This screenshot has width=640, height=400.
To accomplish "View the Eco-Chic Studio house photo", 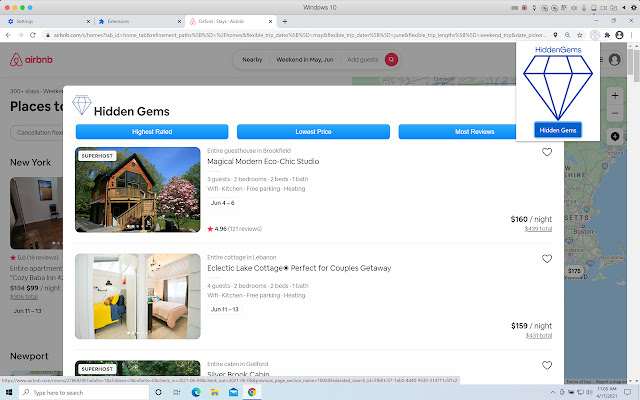I will click(x=138, y=190).
